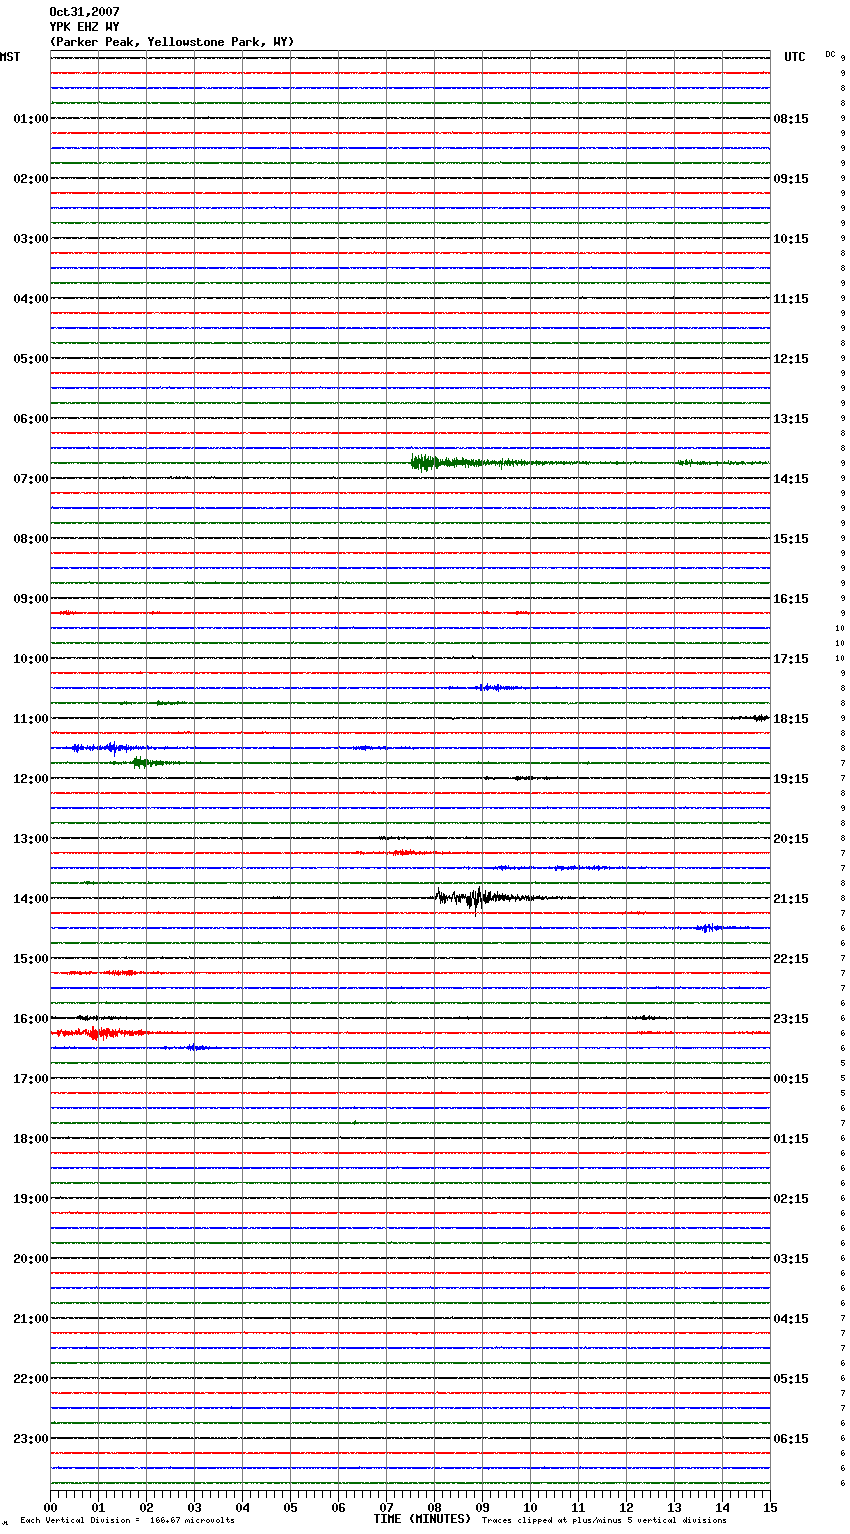Click the 20:15 UTC time label
This screenshot has width=850, height=1534.
791,838
